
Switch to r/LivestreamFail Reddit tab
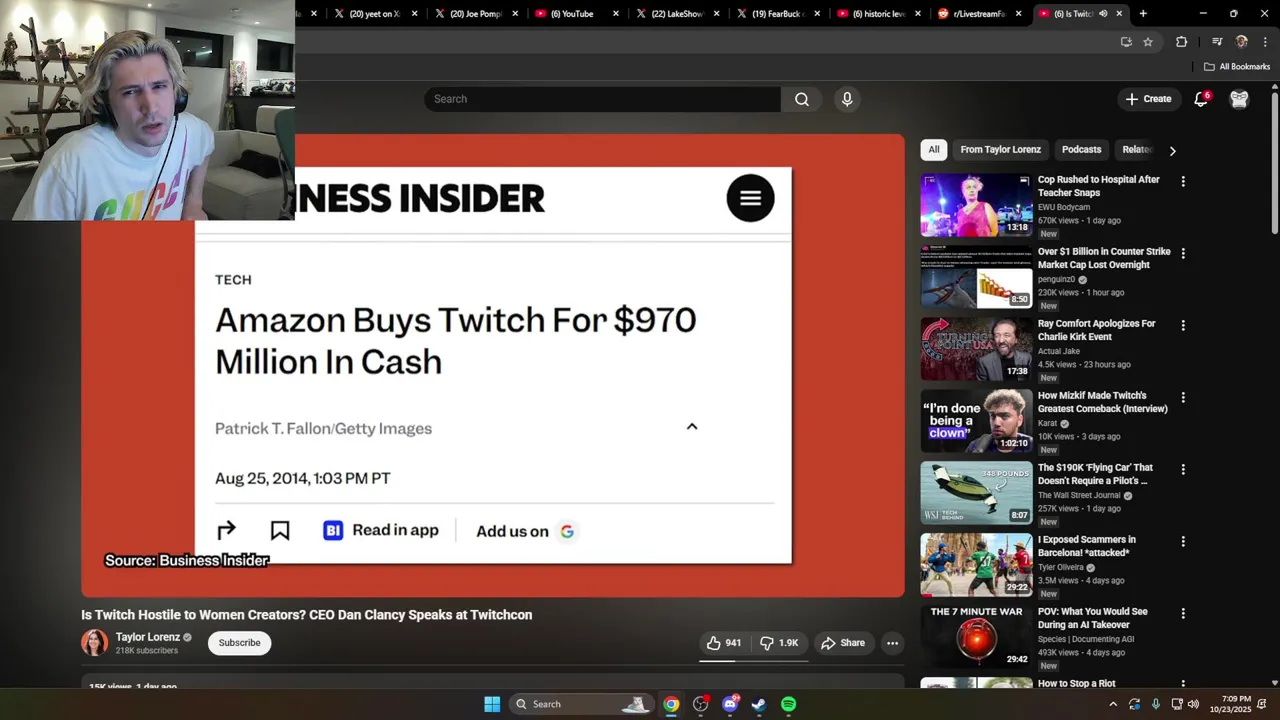[977, 14]
